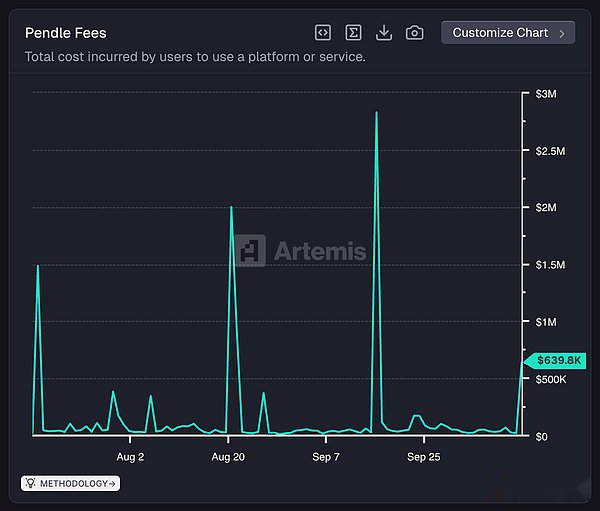Take a chart screenshot with camera icon
Screen dimensions: 600x511
click(x=414, y=33)
